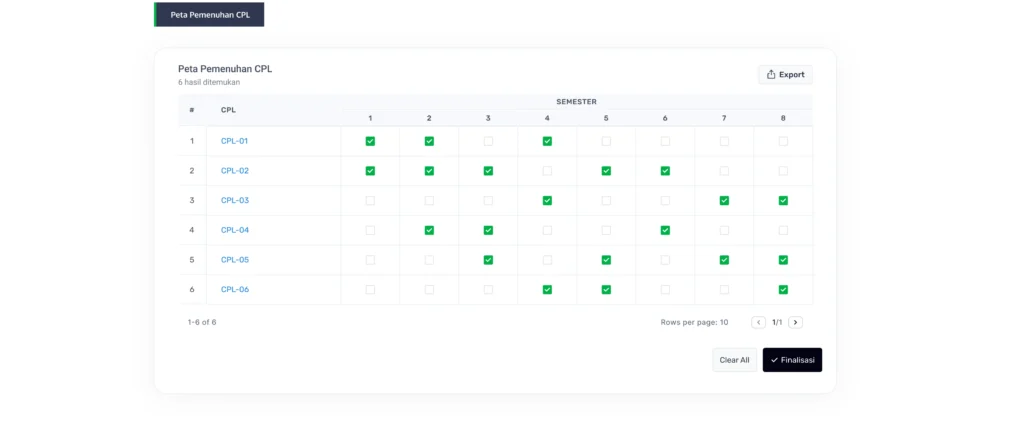
Task: Uncheck CPL-05 semester 8 checkbox
Action: (783, 260)
